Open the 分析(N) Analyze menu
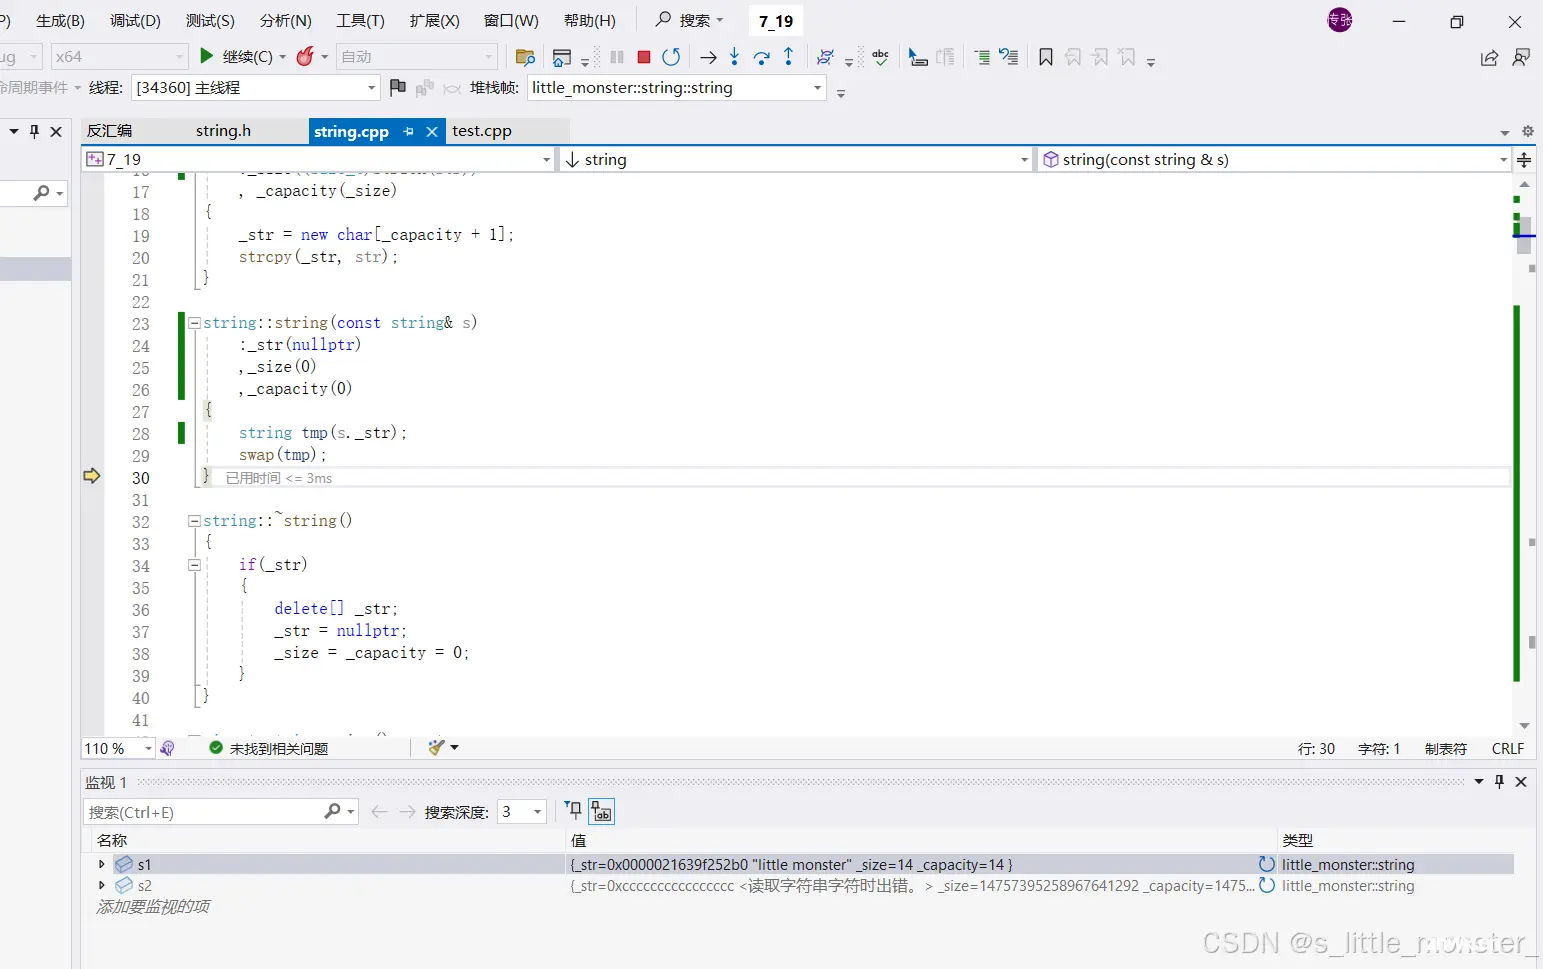The image size is (1543, 969). 285,21
